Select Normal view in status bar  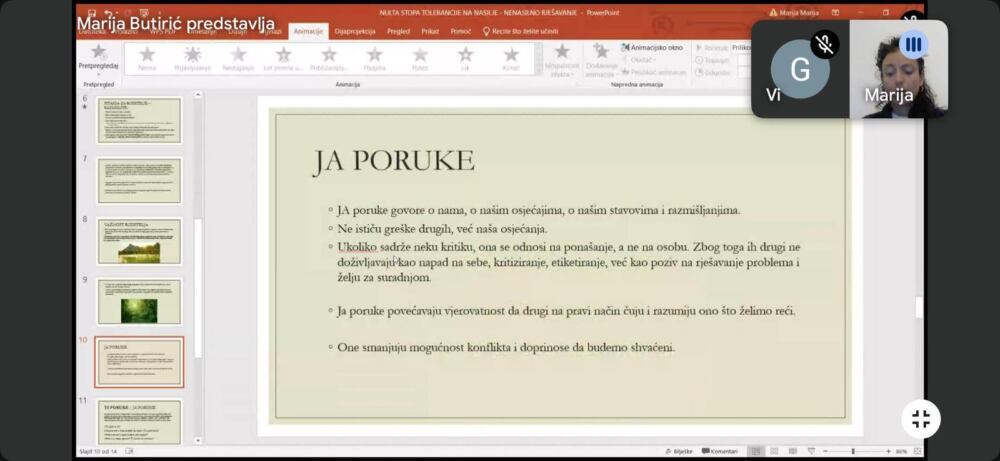click(758, 451)
